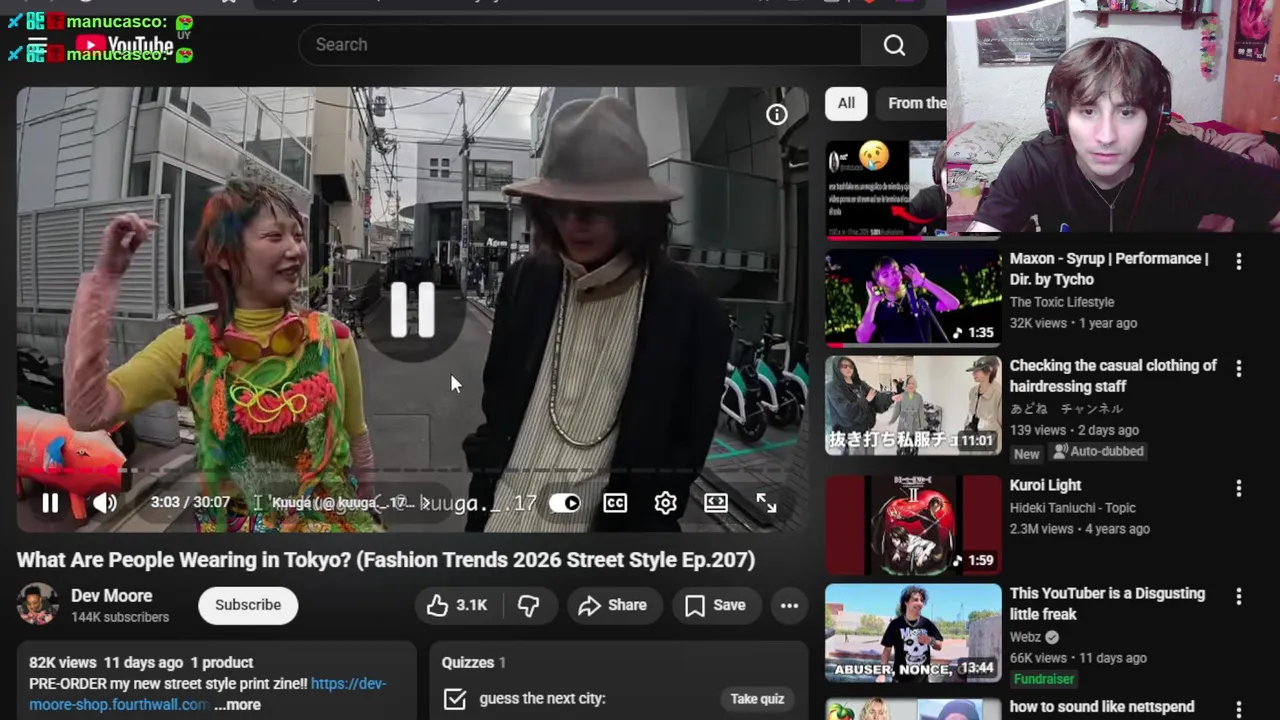Toggle the autoplay switch in player controls
1280x720 pixels.
click(565, 503)
